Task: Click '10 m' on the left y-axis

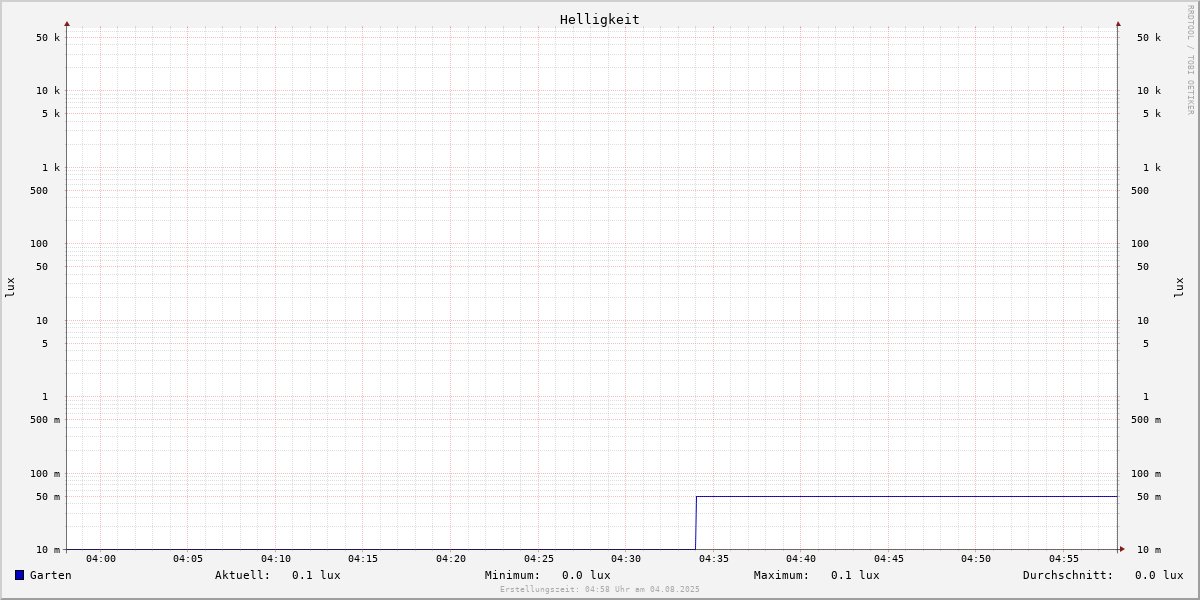Action: tap(48, 550)
